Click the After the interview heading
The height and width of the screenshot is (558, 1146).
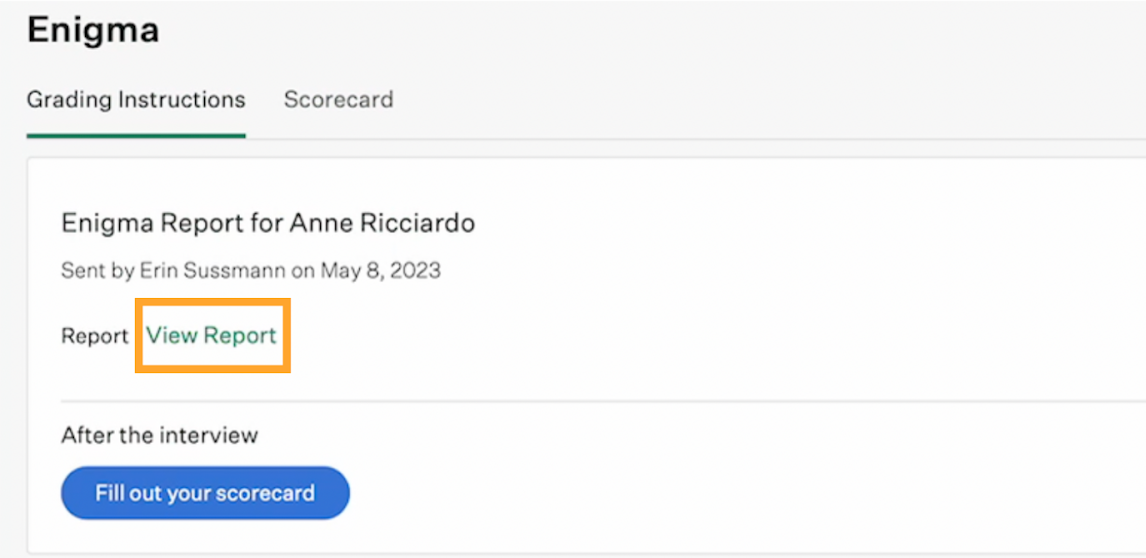[160, 435]
